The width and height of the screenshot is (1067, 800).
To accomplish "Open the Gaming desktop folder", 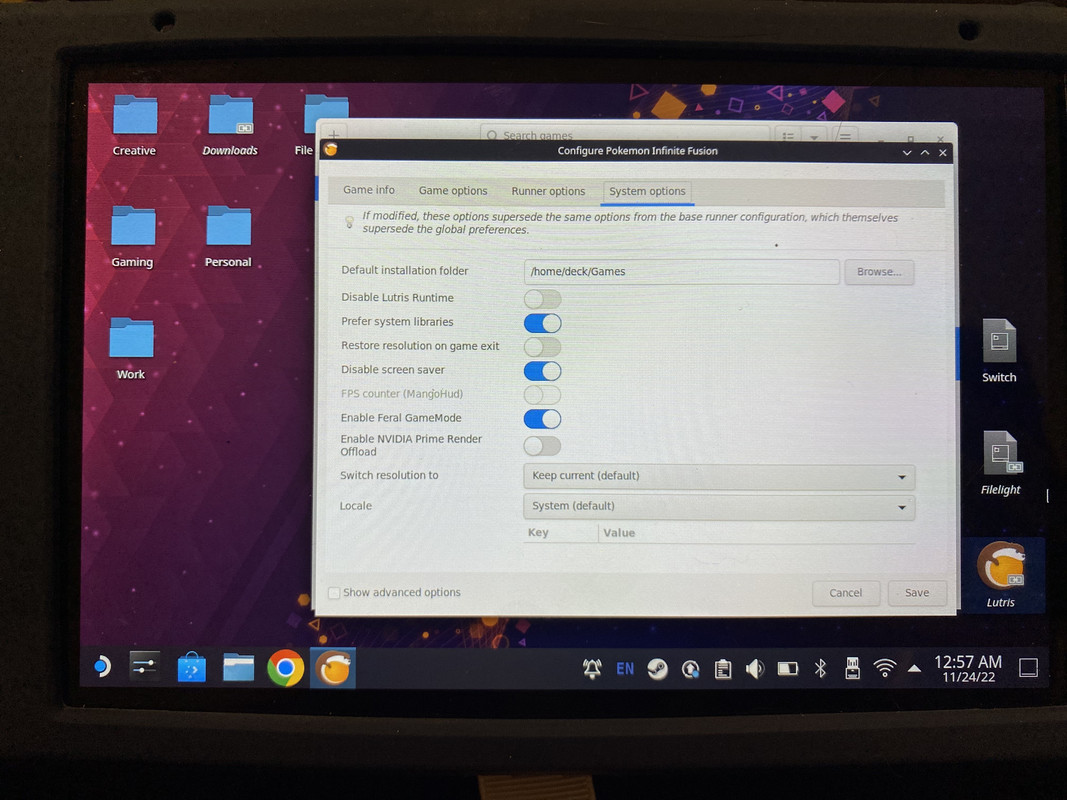I will point(132,237).
